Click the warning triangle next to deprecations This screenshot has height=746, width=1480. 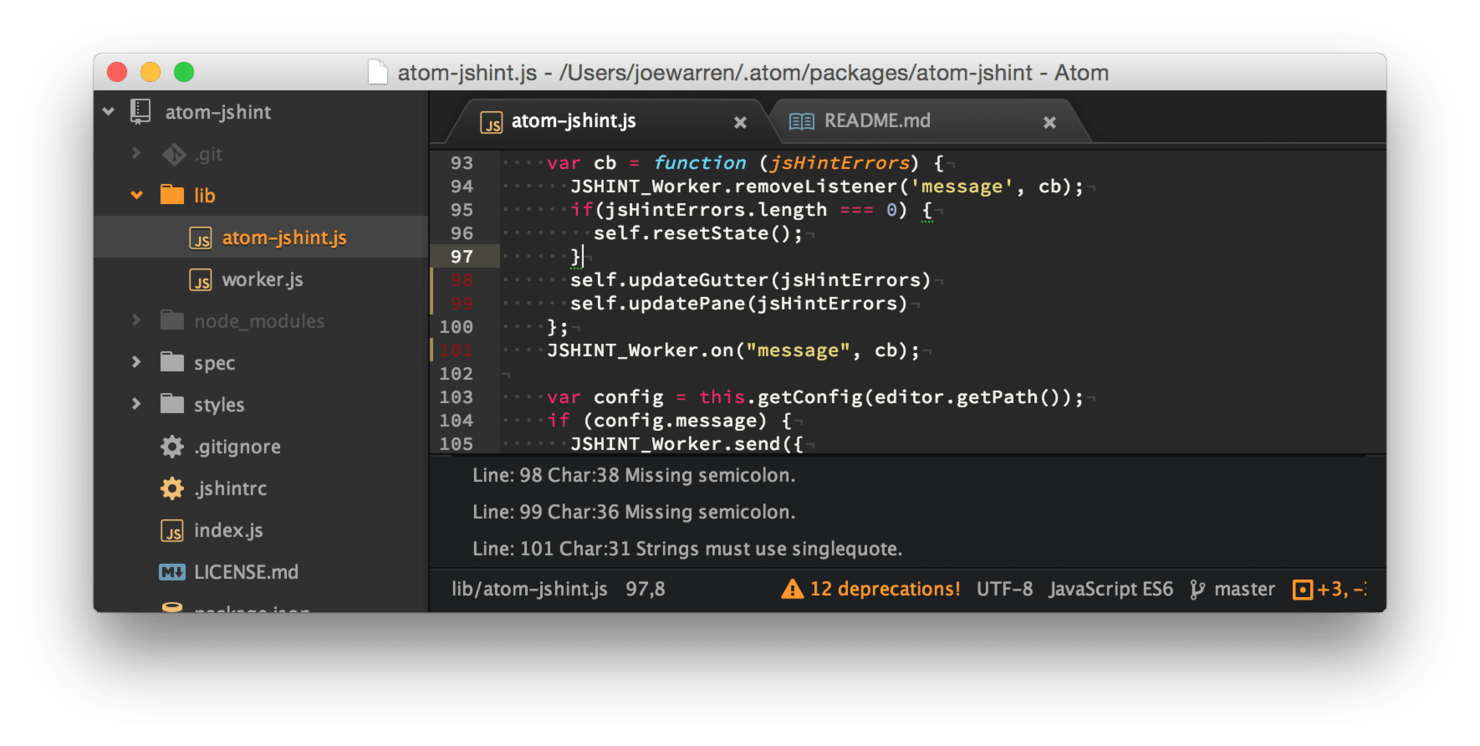pos(793,589)
